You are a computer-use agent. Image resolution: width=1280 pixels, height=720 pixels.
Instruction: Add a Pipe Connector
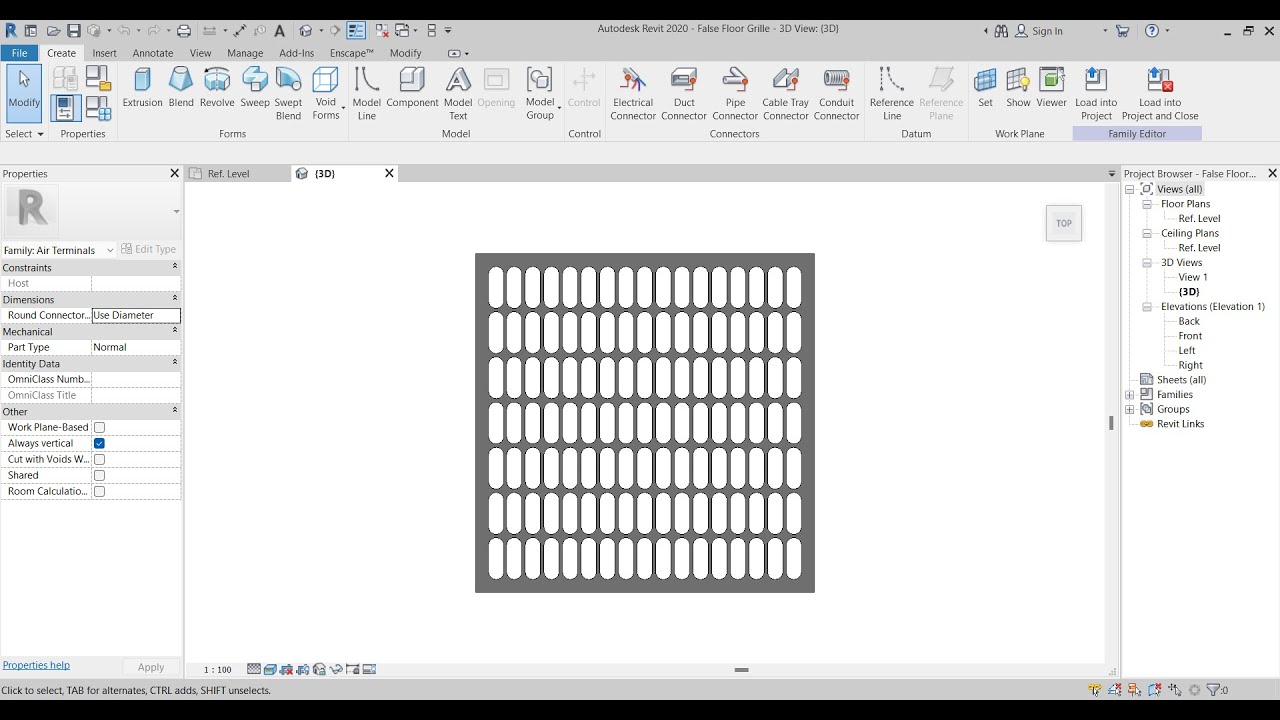tap(735, 93)
